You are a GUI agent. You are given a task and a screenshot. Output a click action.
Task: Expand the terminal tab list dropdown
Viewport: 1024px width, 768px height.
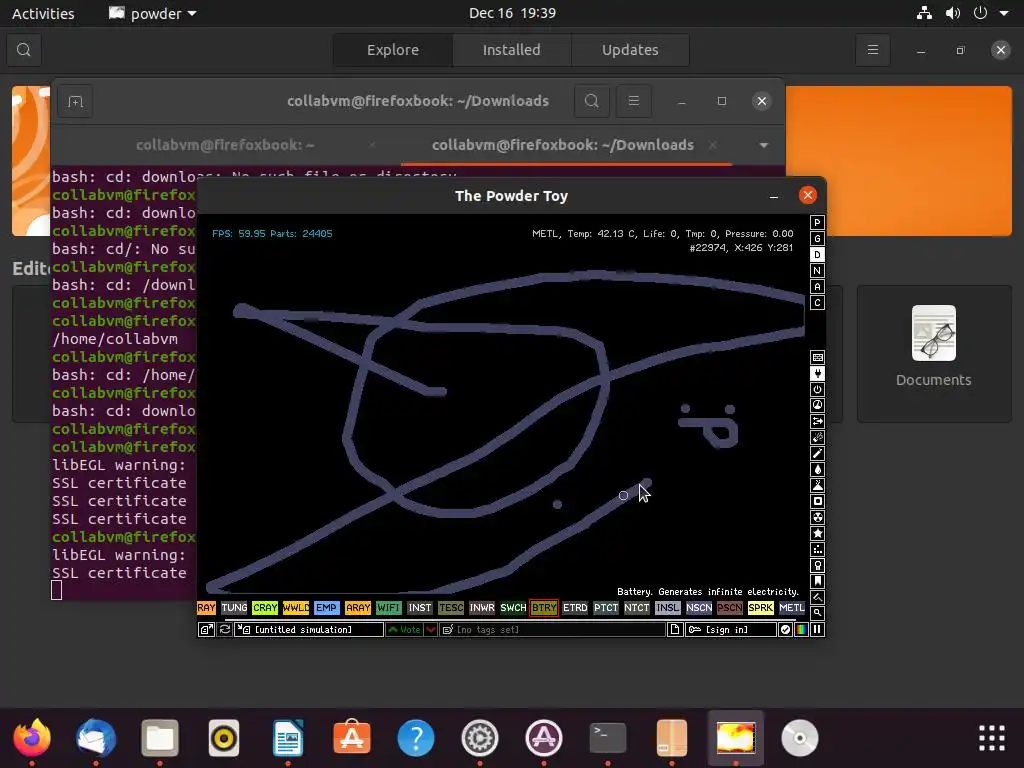pos(763,145)
